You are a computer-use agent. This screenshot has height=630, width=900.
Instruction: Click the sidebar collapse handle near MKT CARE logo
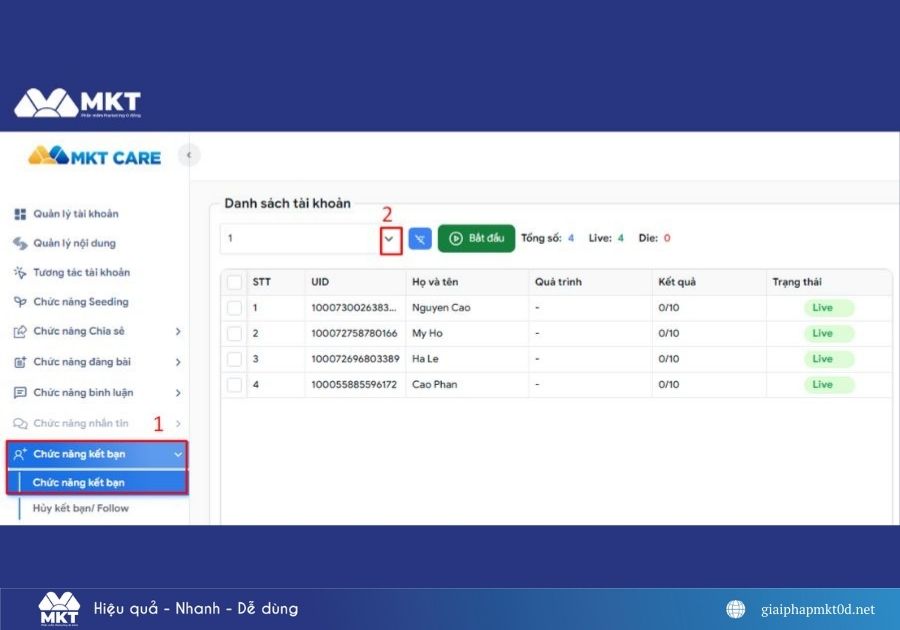coord(188,155)
